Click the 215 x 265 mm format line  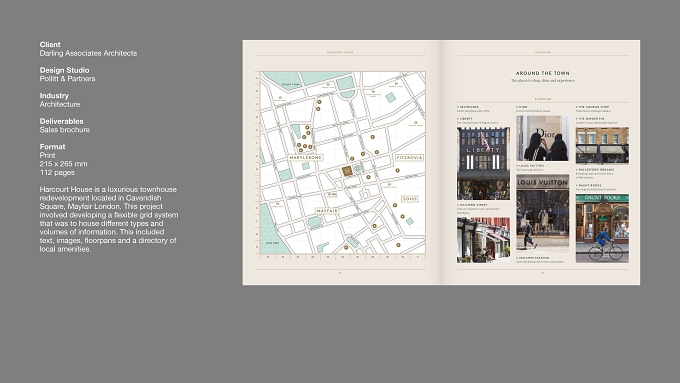(x=63, y=164)
